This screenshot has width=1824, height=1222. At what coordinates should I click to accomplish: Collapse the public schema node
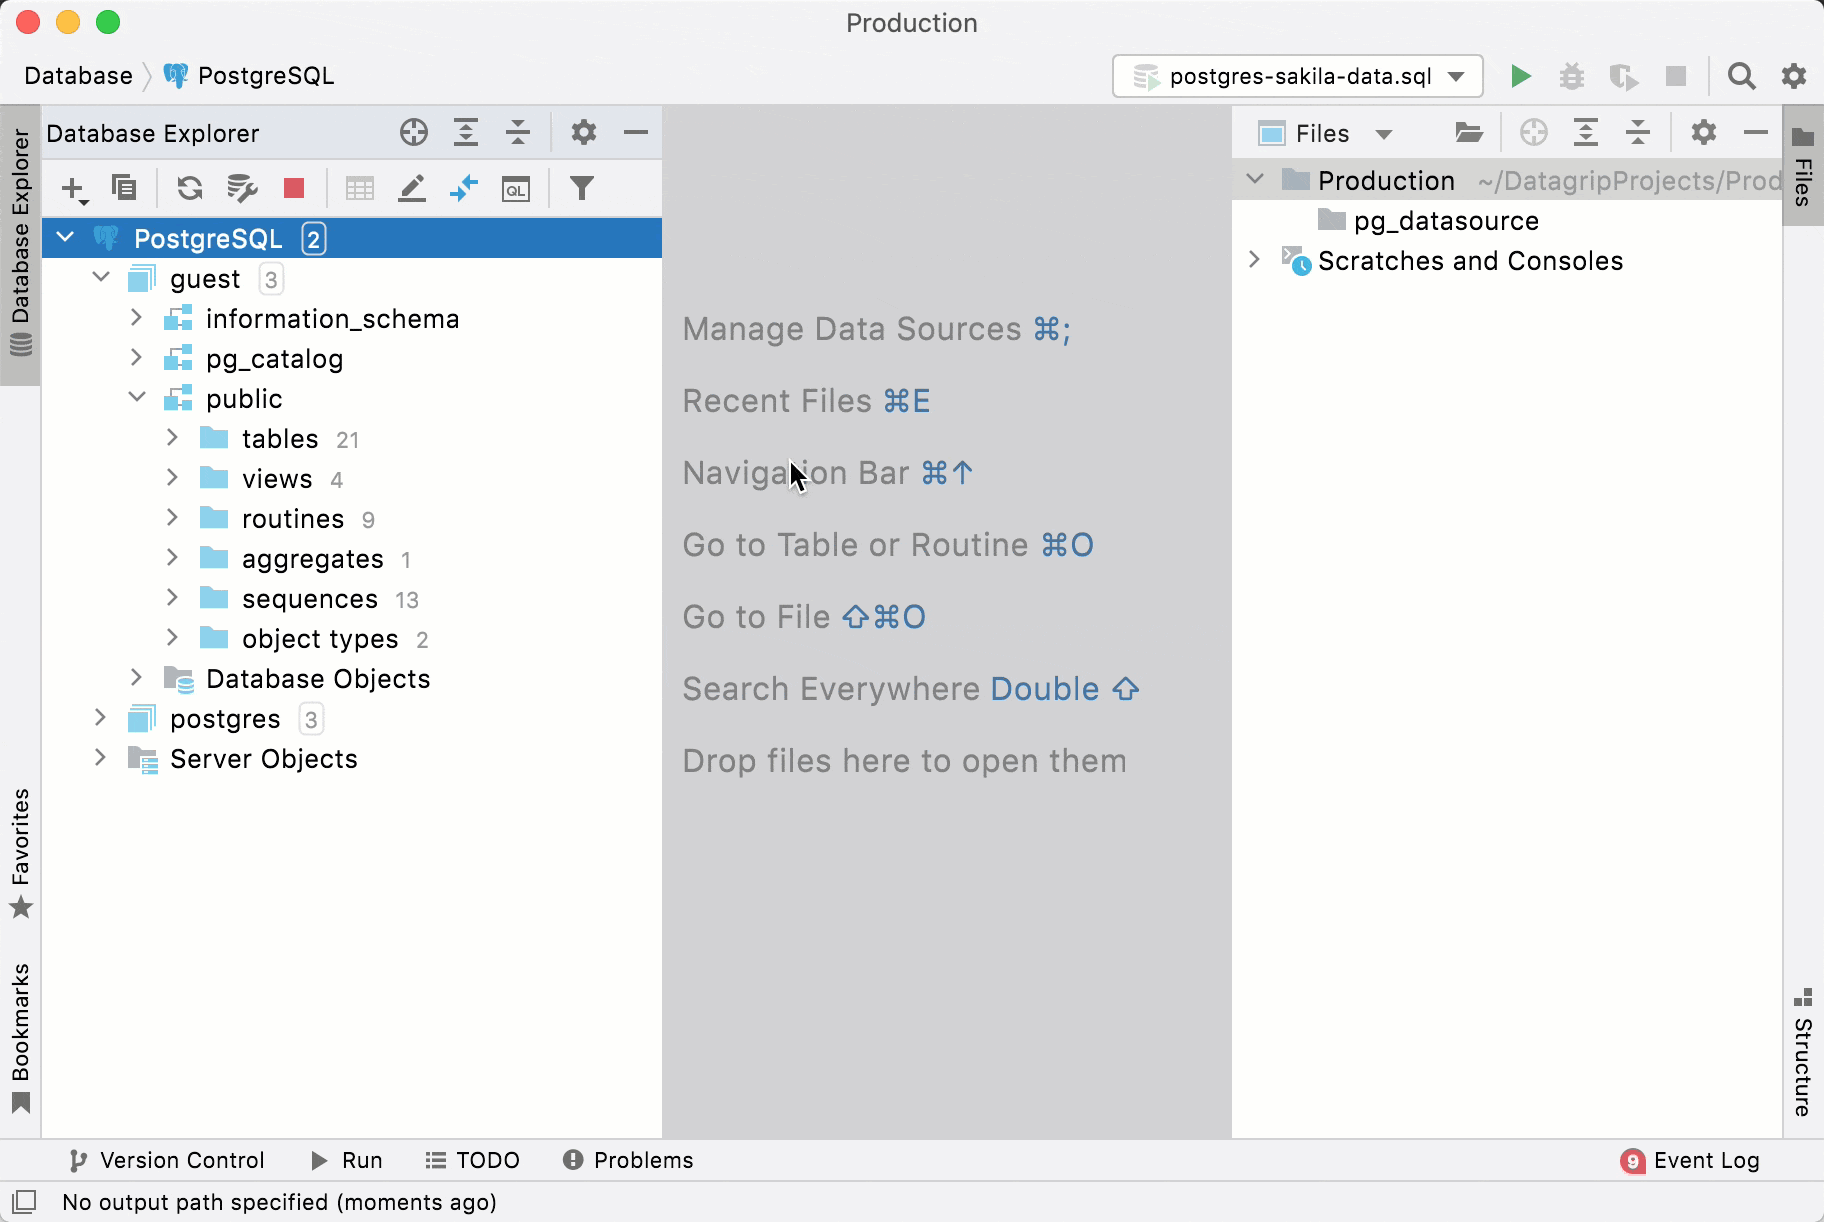tap(137, 398)
